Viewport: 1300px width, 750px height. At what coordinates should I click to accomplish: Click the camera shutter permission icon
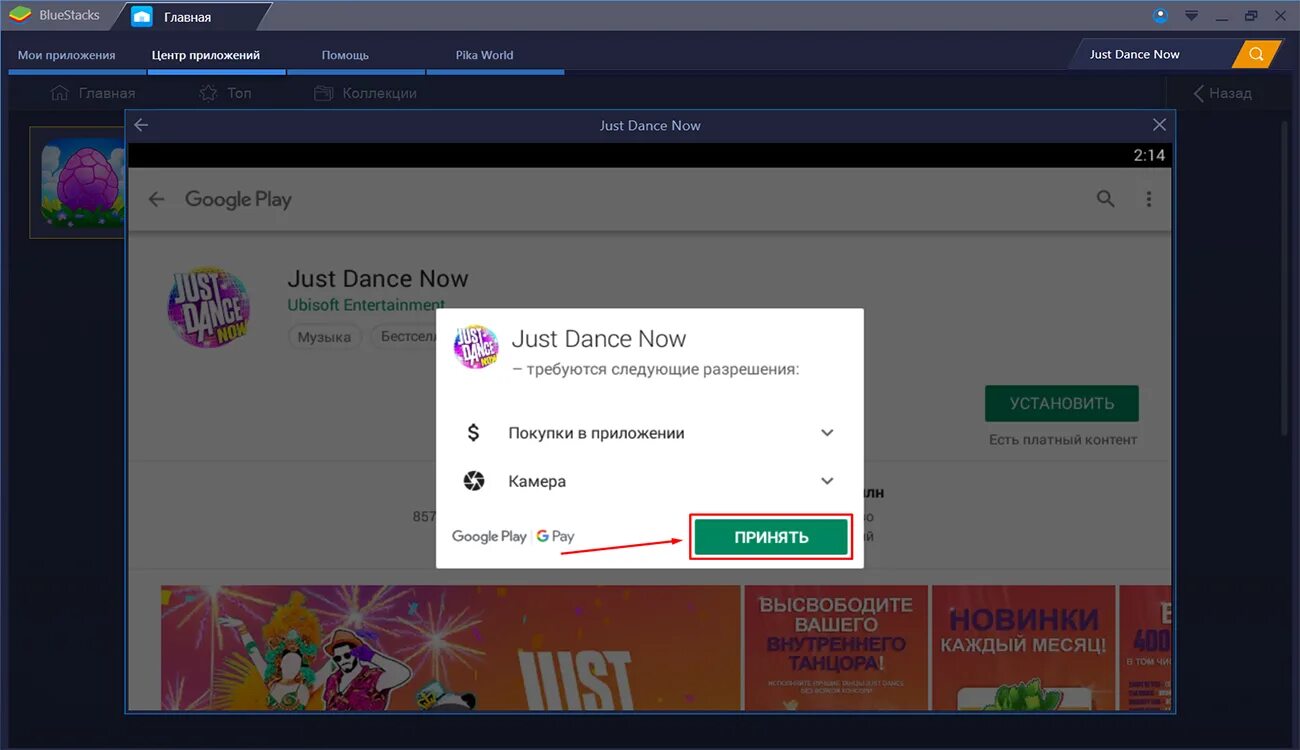click(474, 481)
